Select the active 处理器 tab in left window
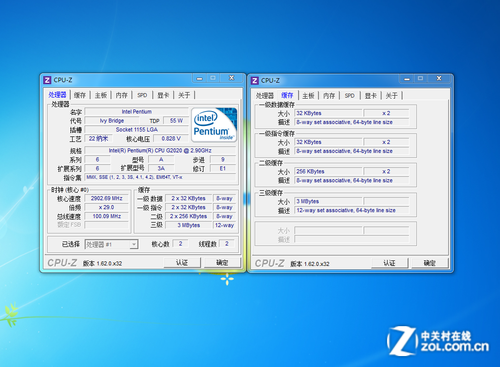This screenshot has height=367, width=500. [x=57, y=95]
